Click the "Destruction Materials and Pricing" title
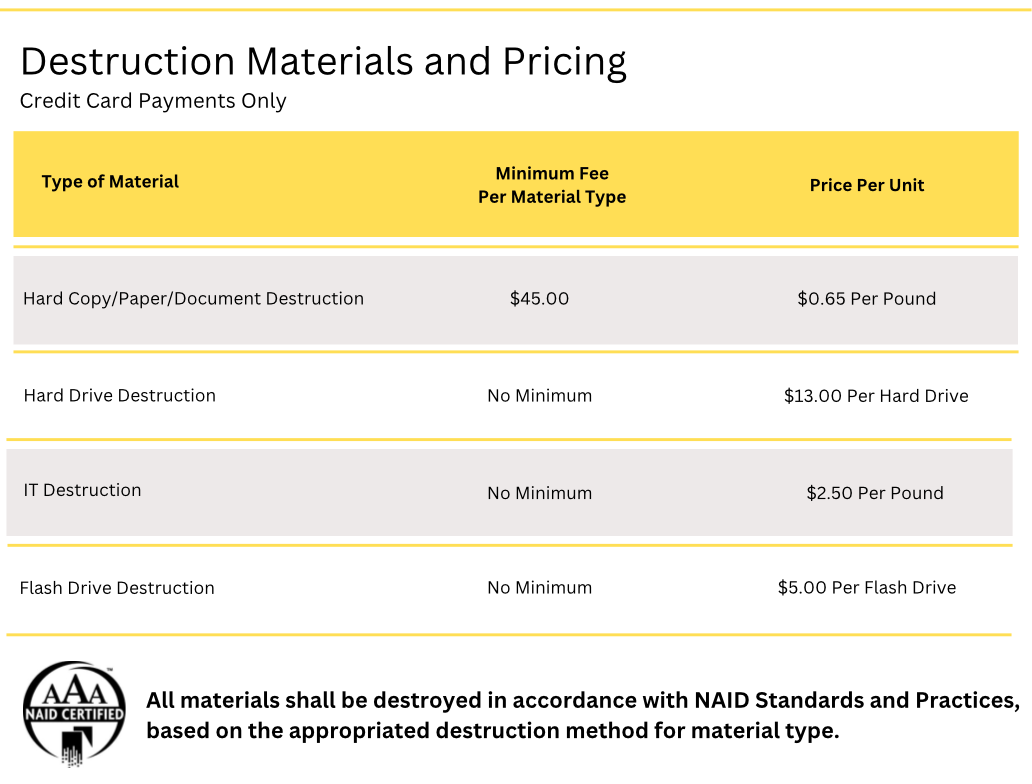Image resolution: width=1032 pixels, height=784 pixels. pyautogui.click(x=323, y=62)
